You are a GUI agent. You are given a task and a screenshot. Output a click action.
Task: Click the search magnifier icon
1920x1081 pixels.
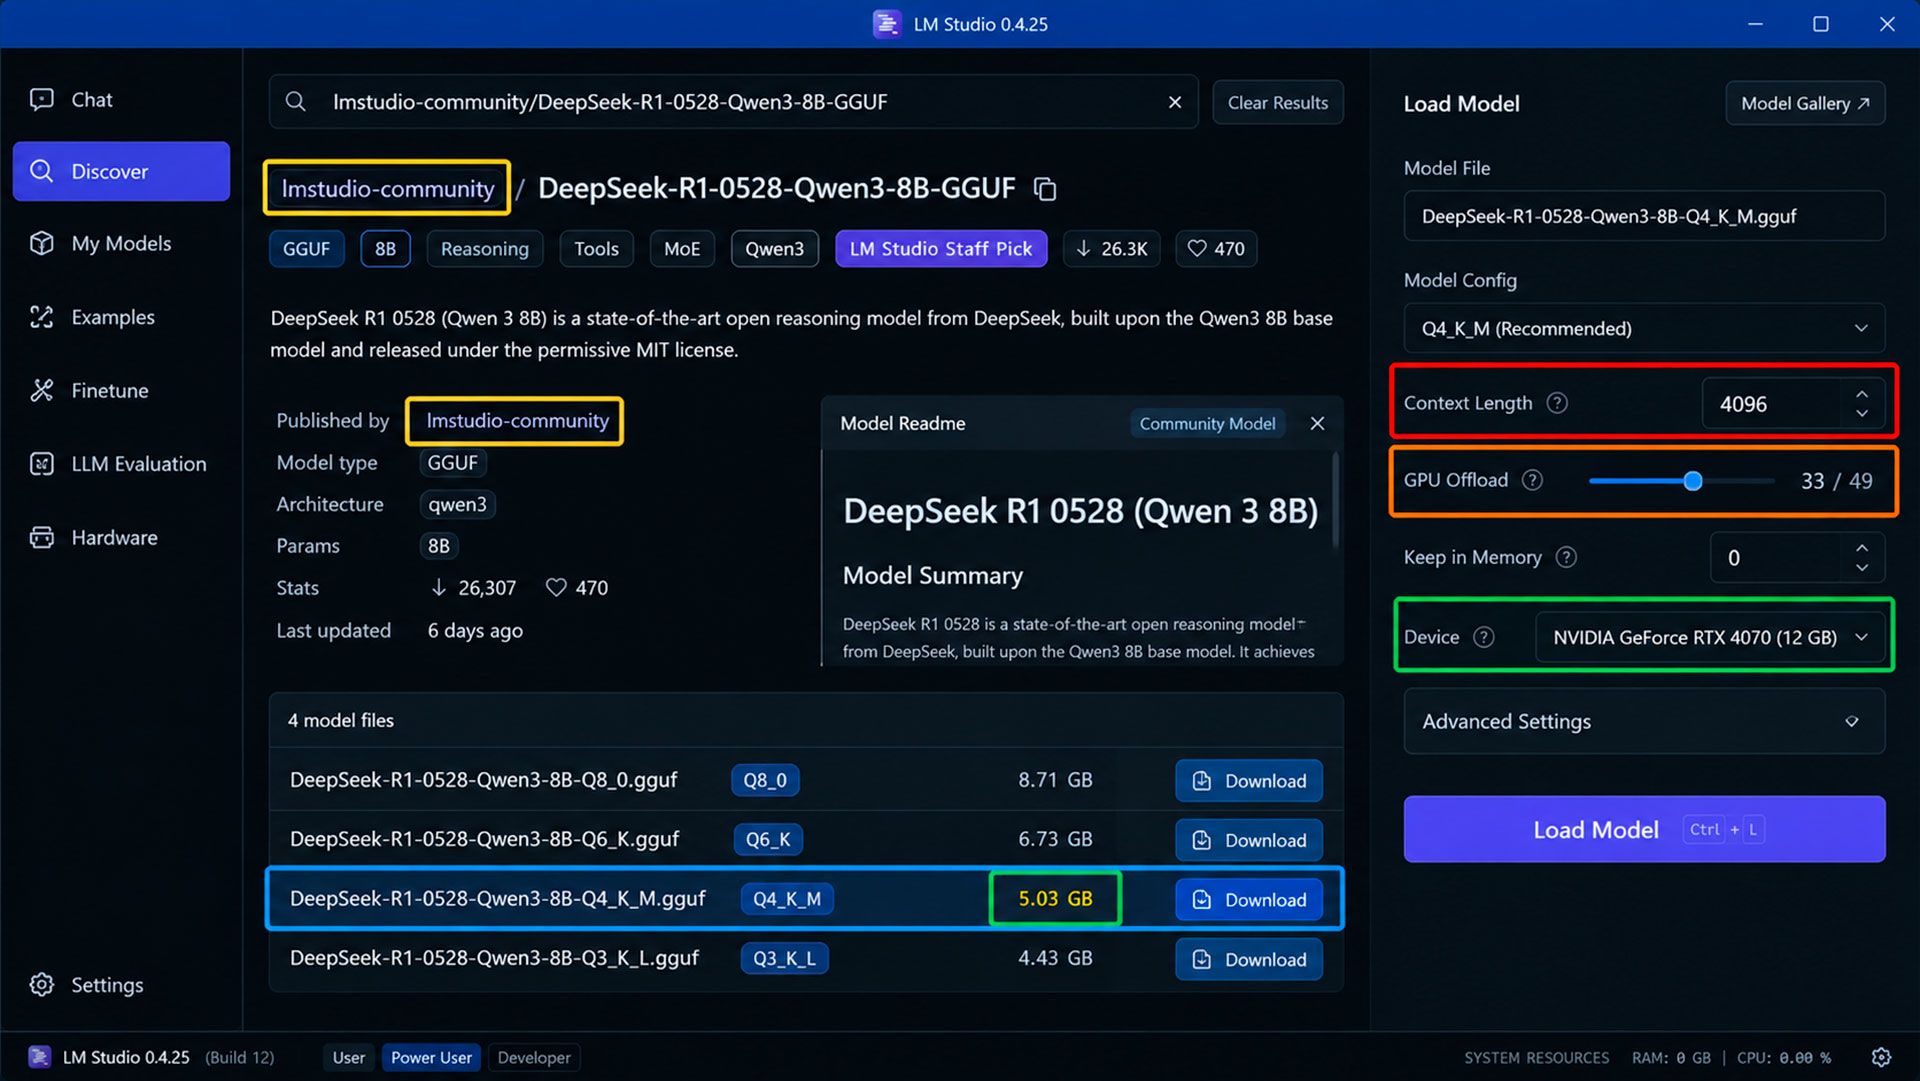coord(295,102)
